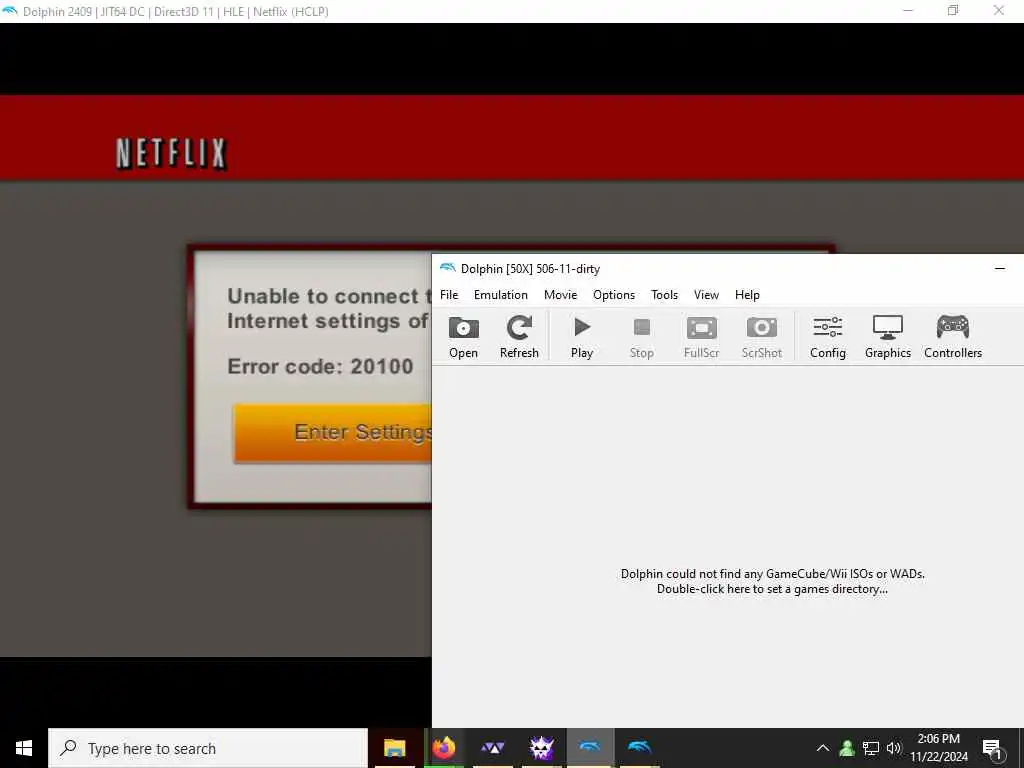Open the clock showing 2:06 PM
Screen dimensions: 1024x768
(x=938, y=748)
